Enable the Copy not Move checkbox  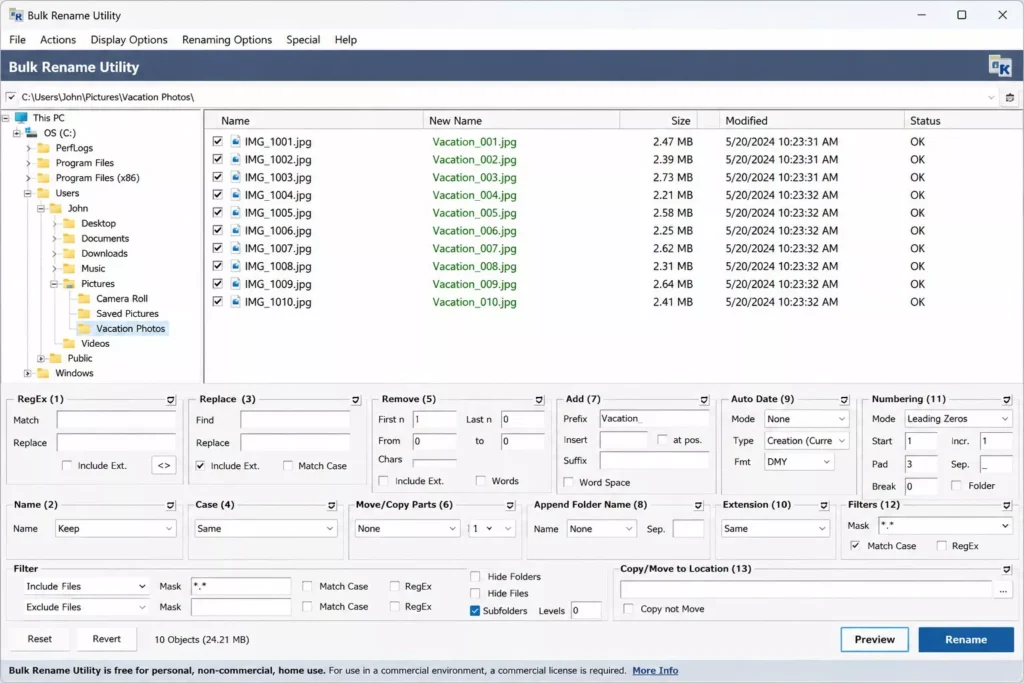coord(628,609)
